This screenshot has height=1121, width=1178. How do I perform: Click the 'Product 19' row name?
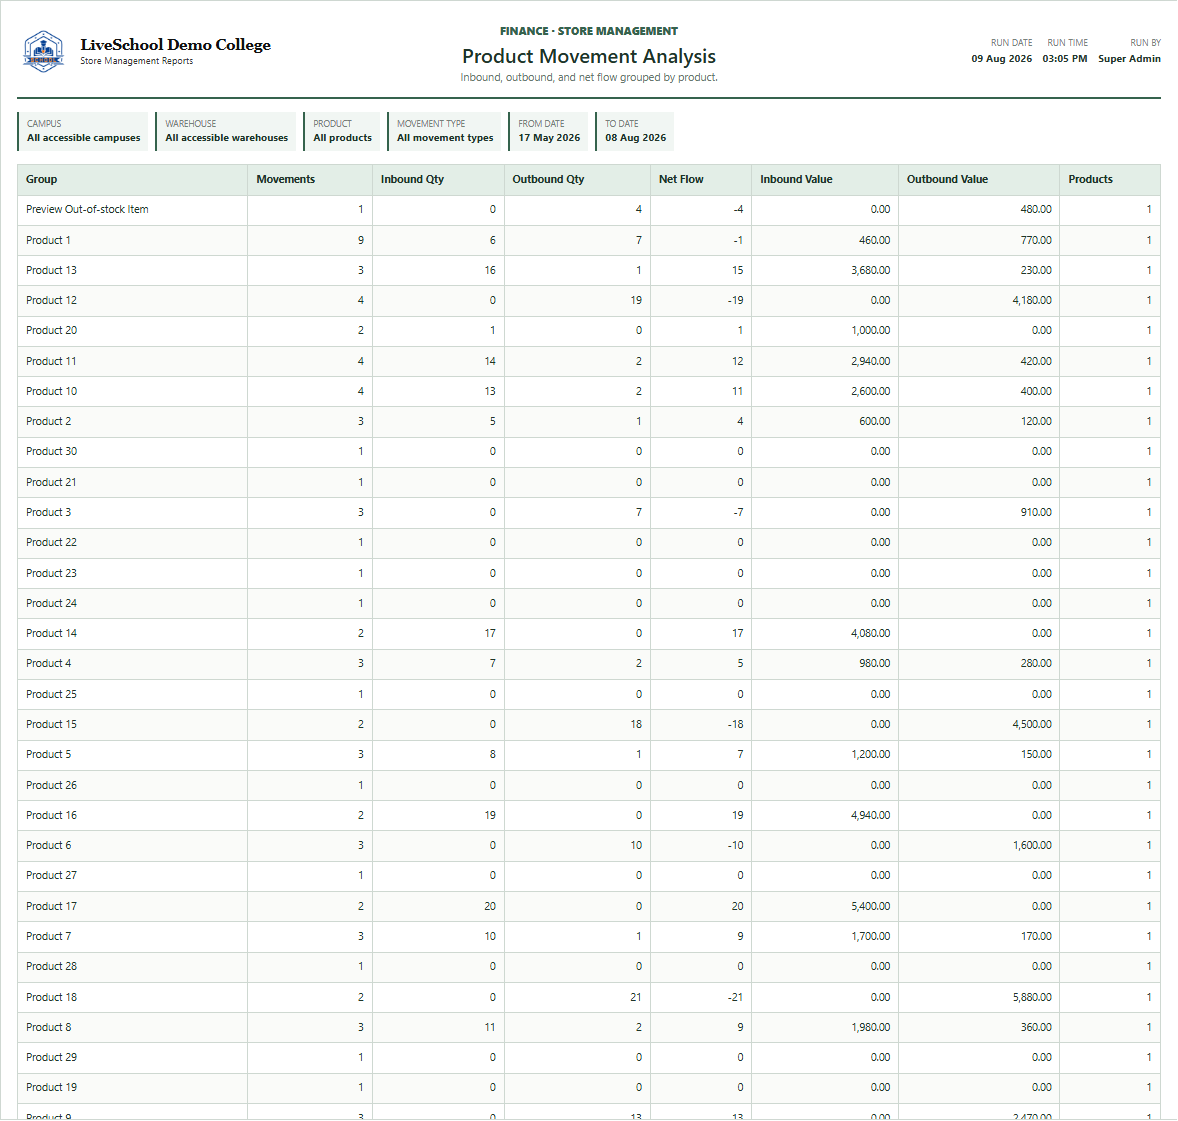[x=51, y=1087]
